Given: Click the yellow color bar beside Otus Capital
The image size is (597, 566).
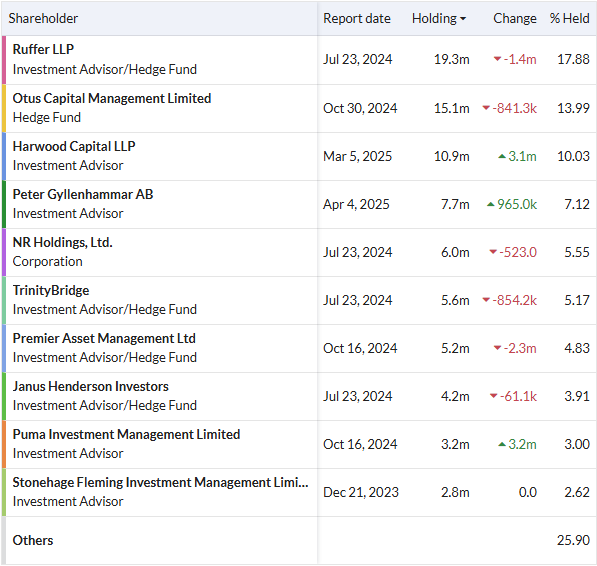Looking at the screenshot, I should pyautogui.click(x=4, y=108).
